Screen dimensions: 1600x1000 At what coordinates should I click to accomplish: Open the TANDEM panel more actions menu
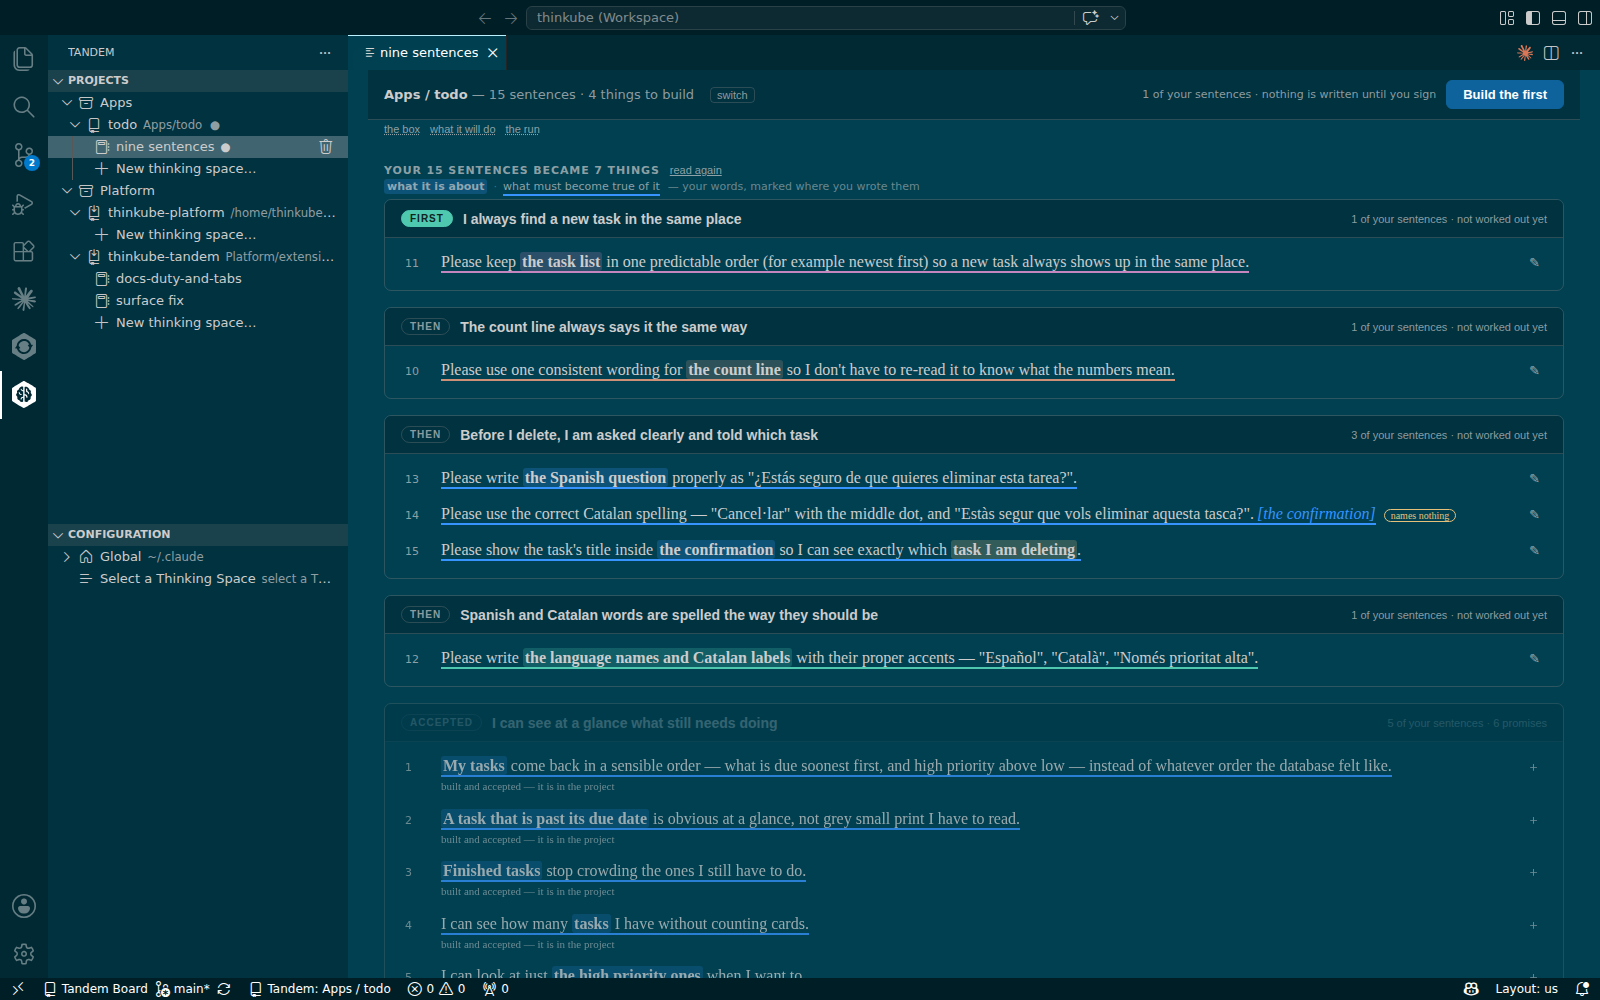(325, 53)
